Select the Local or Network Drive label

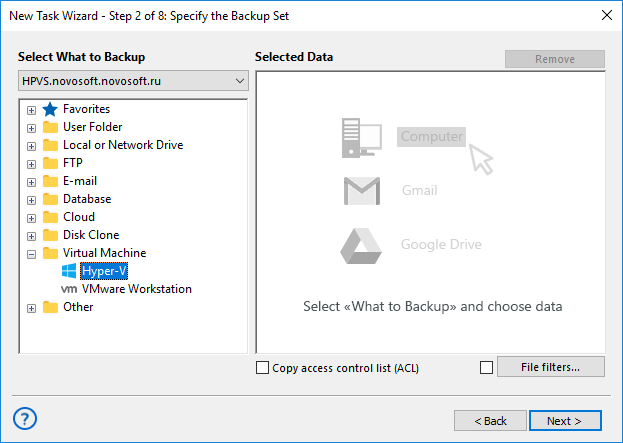123,145
